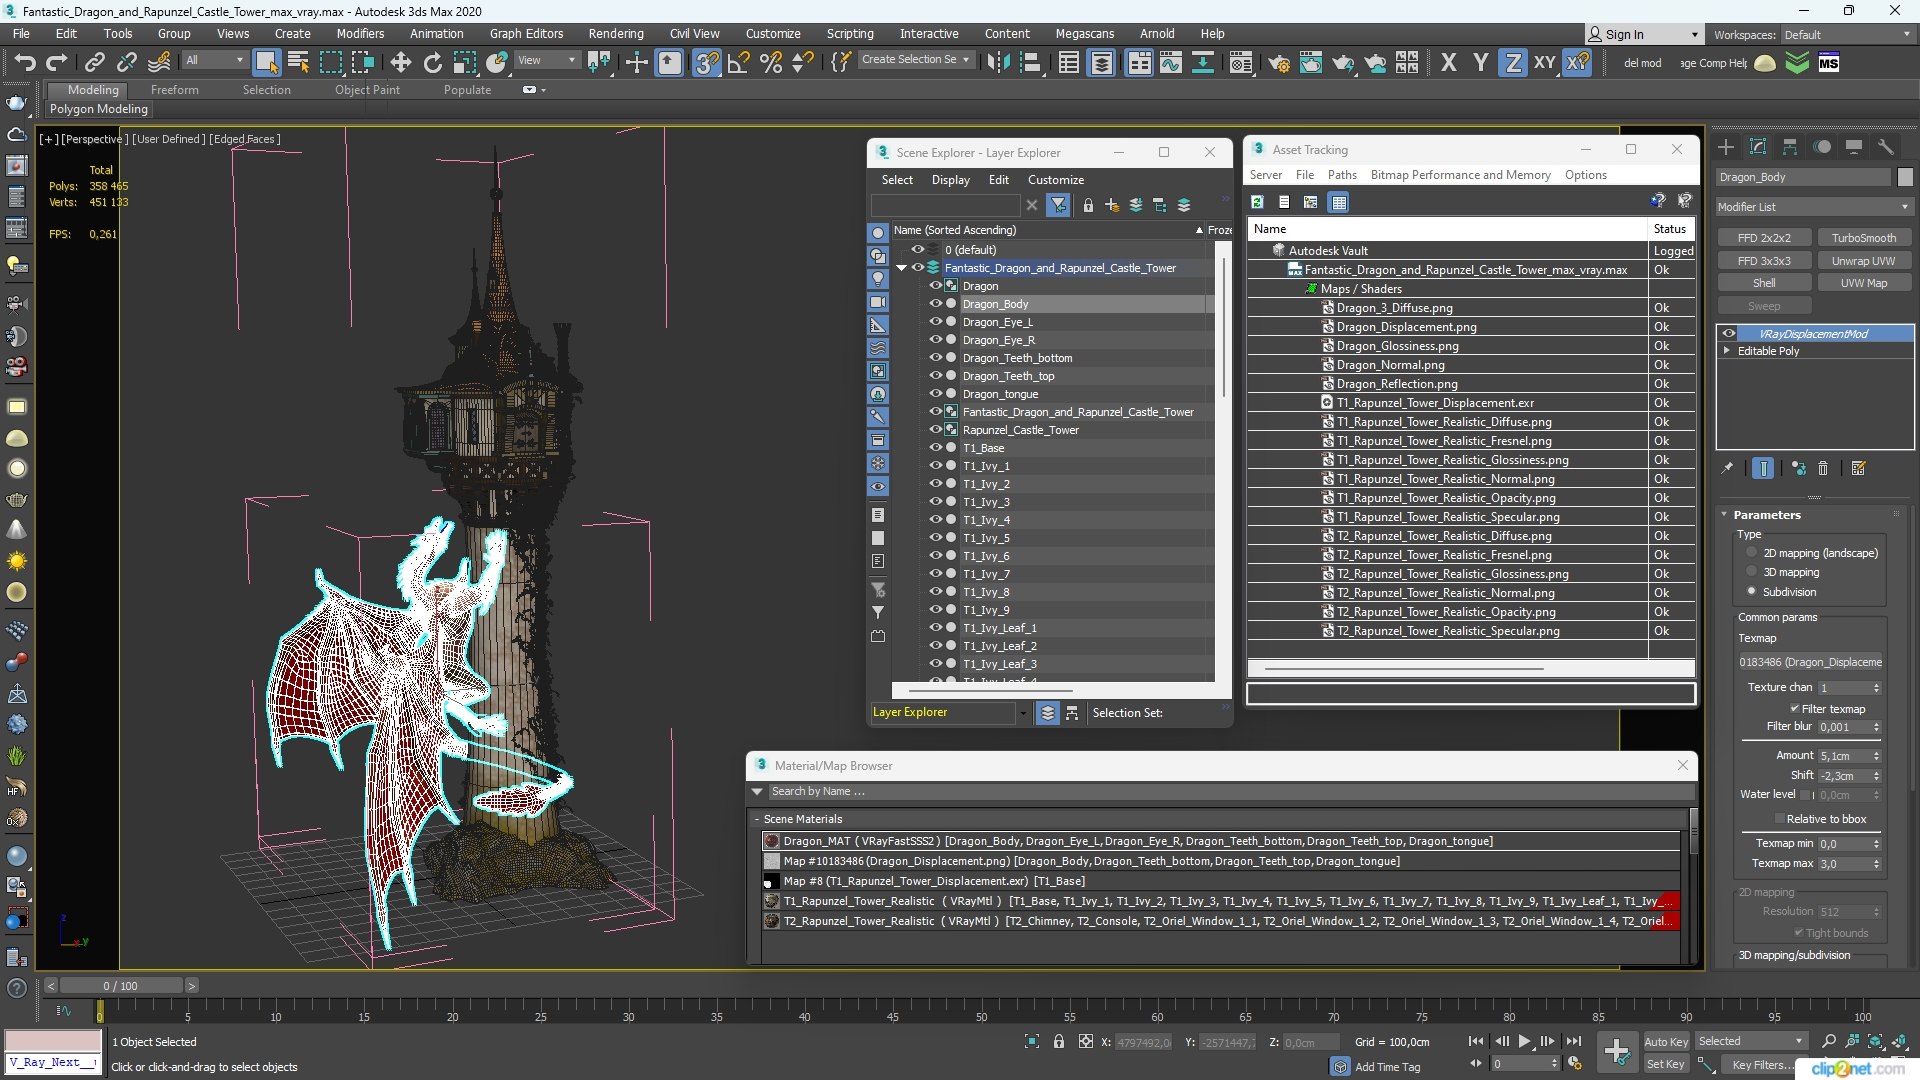This screenshot has width=1920, height=1080.
Task: Toggle the Filter texmap checkbox
Action: 1794,708
